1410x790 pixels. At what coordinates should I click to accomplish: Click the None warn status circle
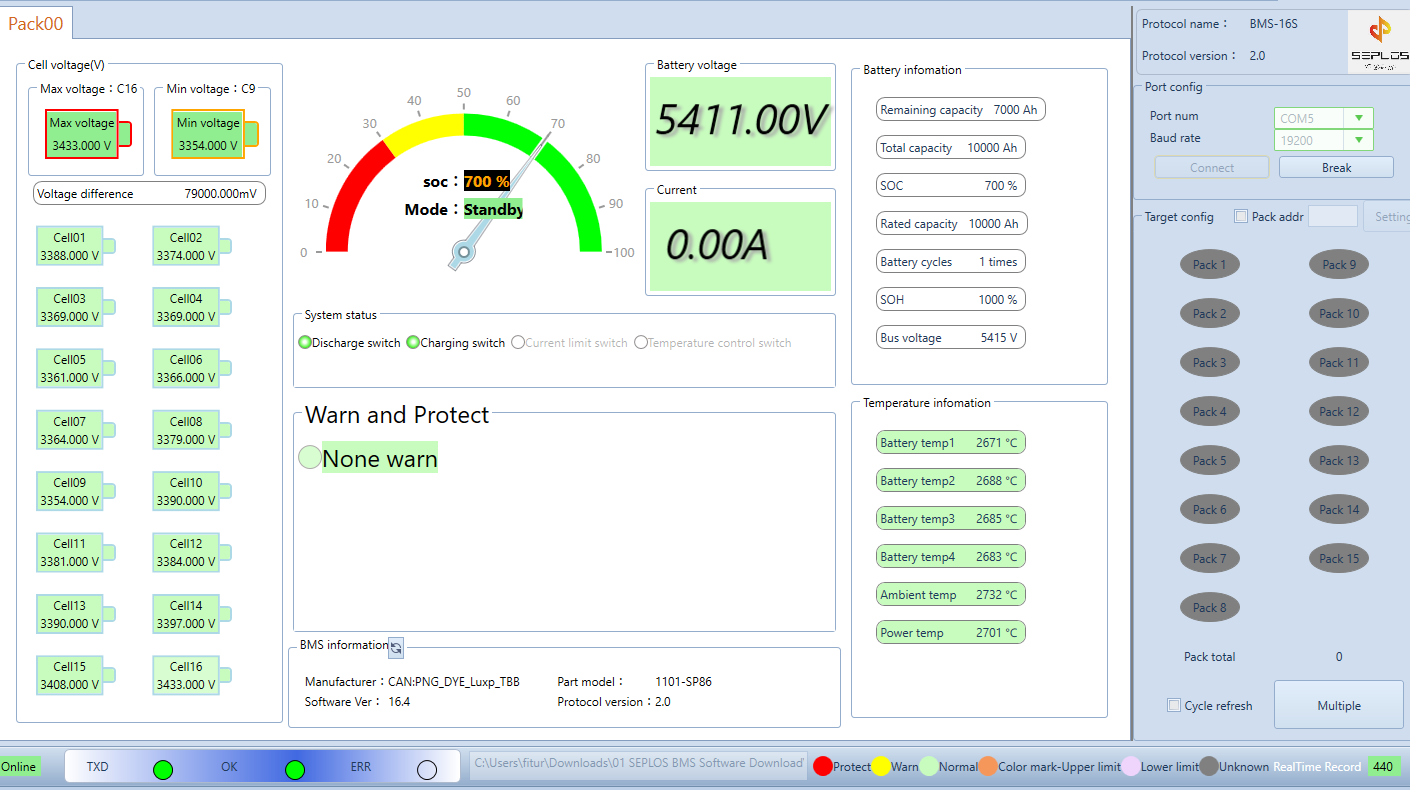tap(310, 458)
